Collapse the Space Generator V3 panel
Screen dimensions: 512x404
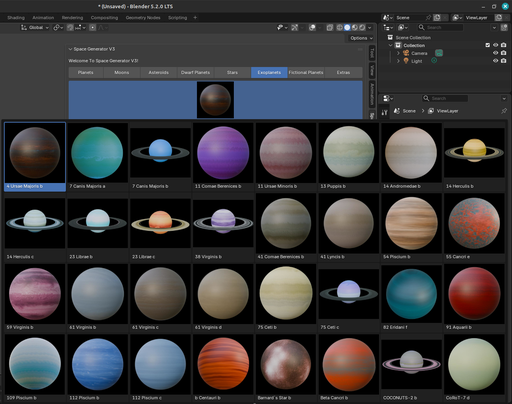pos(70,49)
